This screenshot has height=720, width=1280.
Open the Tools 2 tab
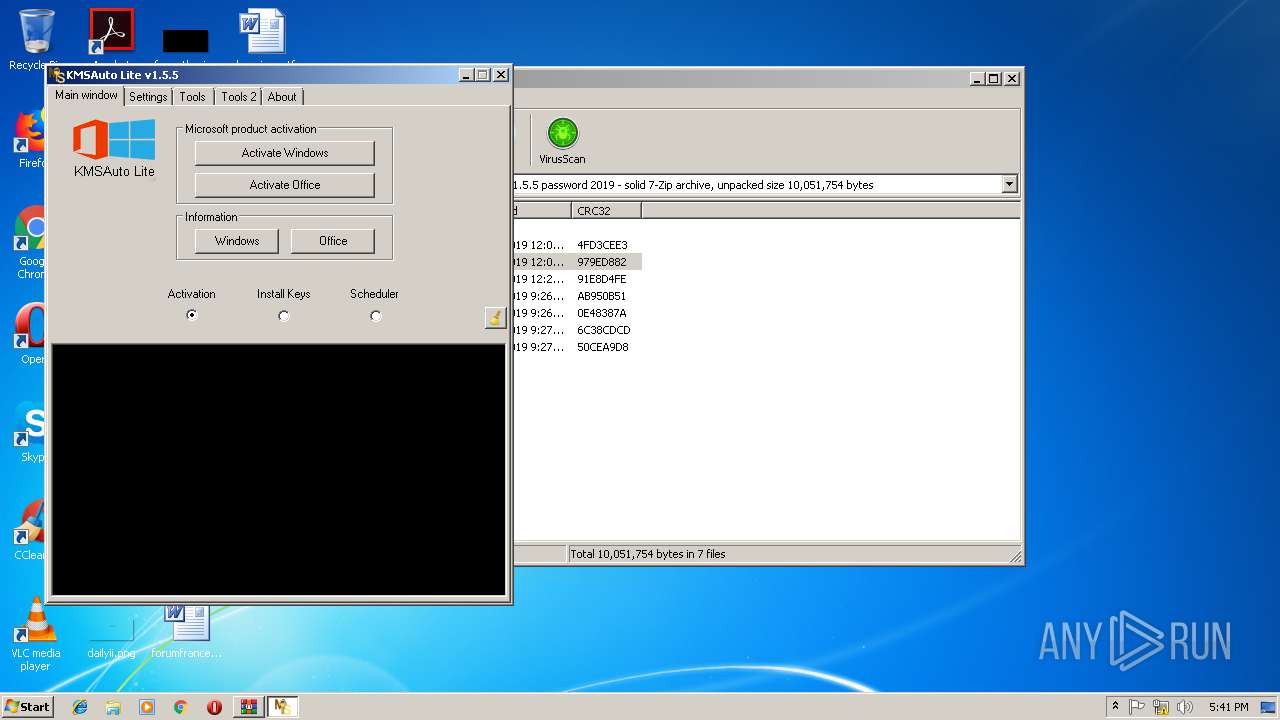click(239, 97)
